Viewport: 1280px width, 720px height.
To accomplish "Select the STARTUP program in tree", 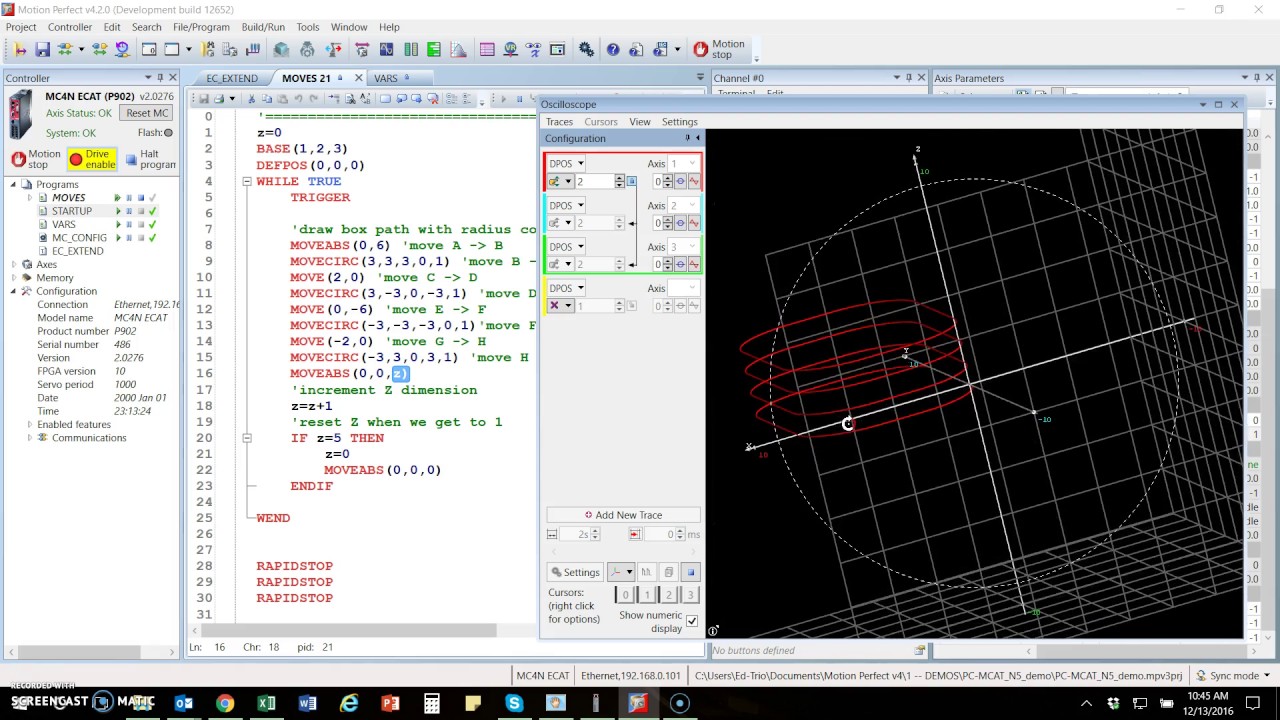I will pos(71,211).
